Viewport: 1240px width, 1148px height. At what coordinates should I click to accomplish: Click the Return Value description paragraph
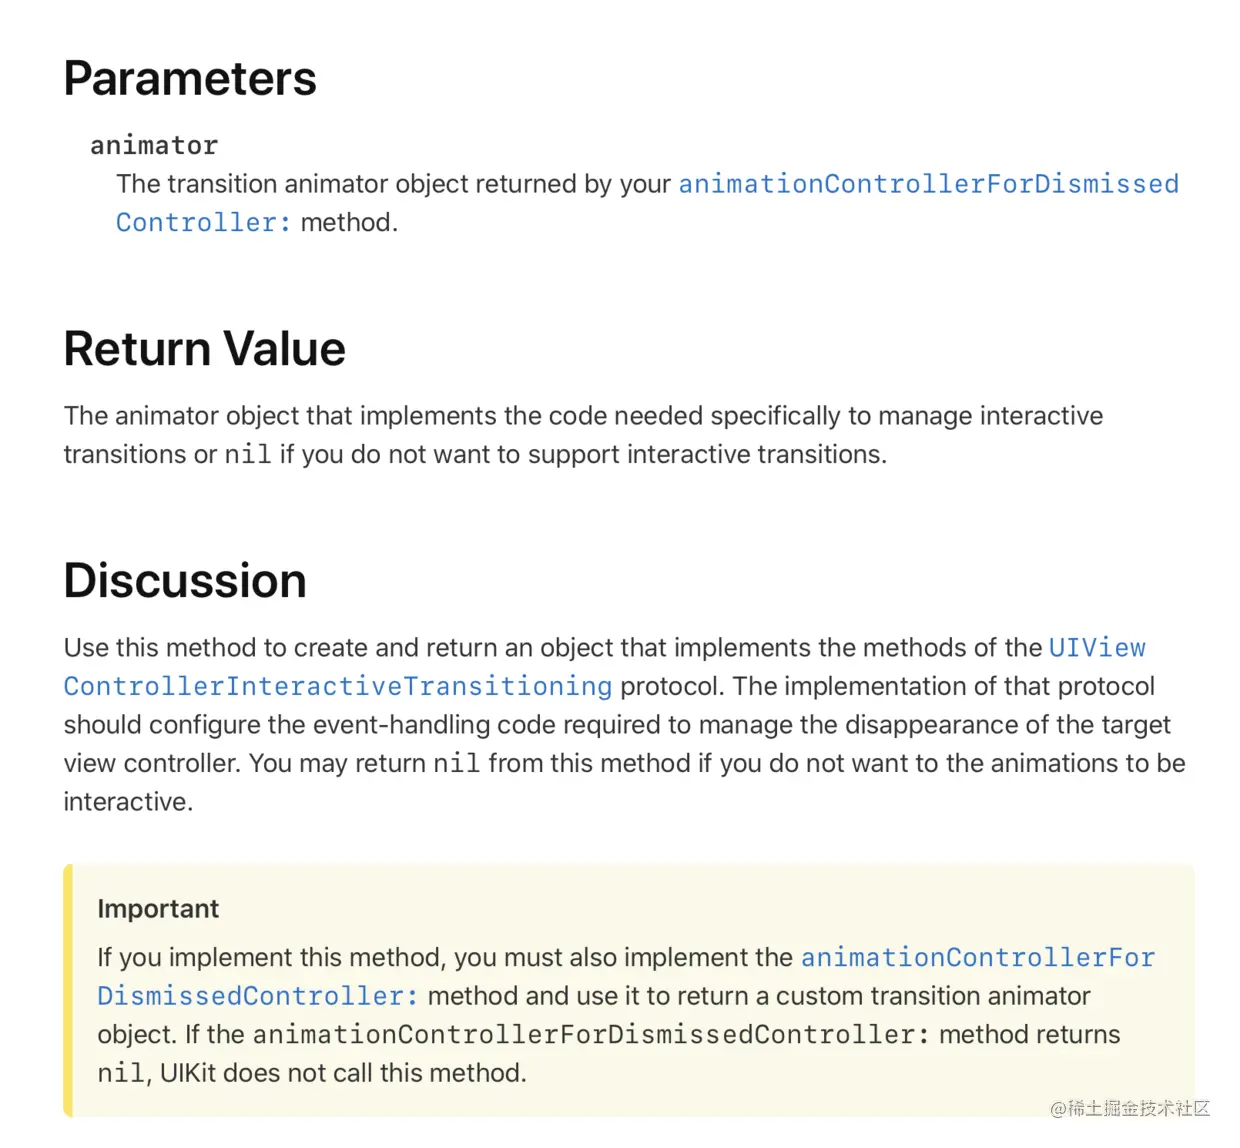point(583,417)
